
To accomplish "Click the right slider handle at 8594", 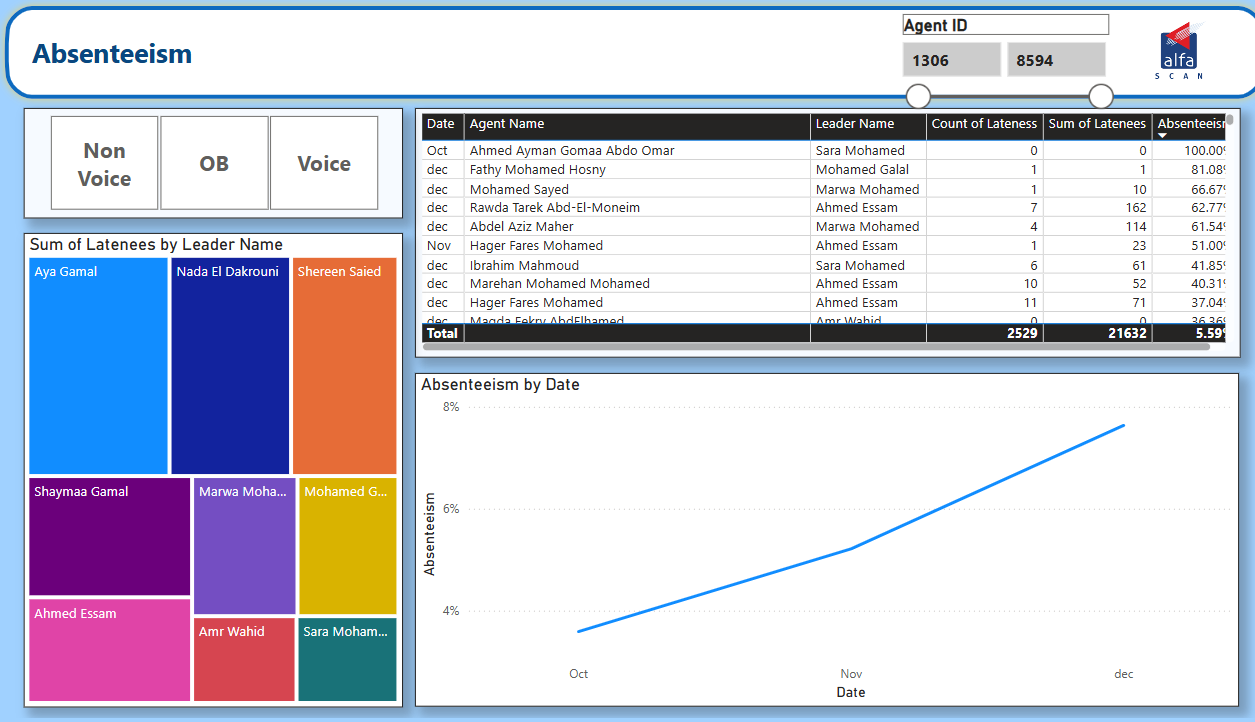I will click(1100, 96).
